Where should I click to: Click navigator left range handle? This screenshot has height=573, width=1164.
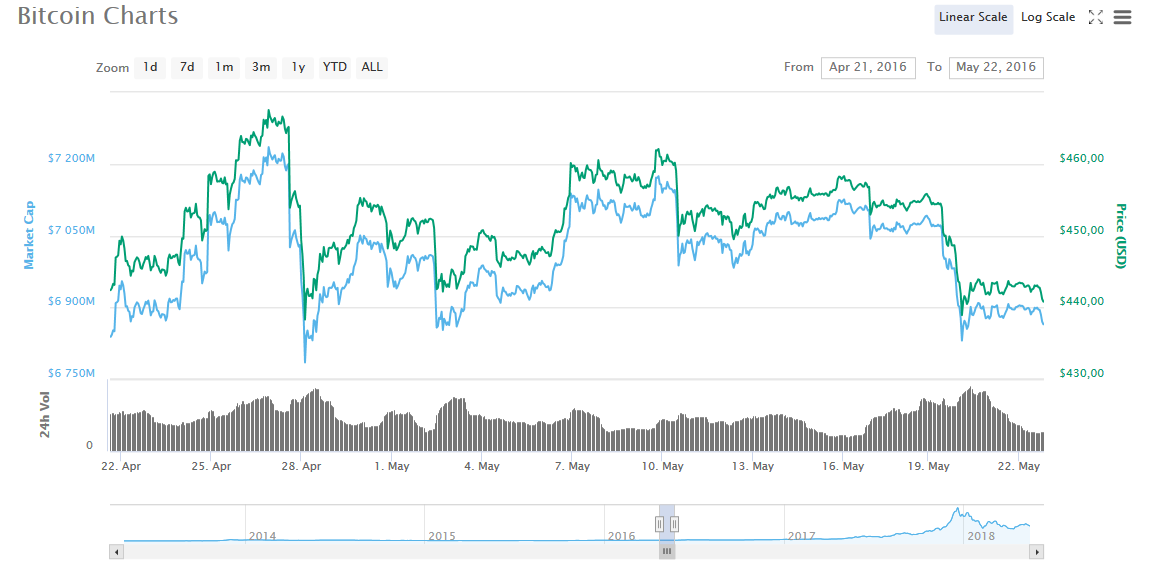[x=659, y=524]
